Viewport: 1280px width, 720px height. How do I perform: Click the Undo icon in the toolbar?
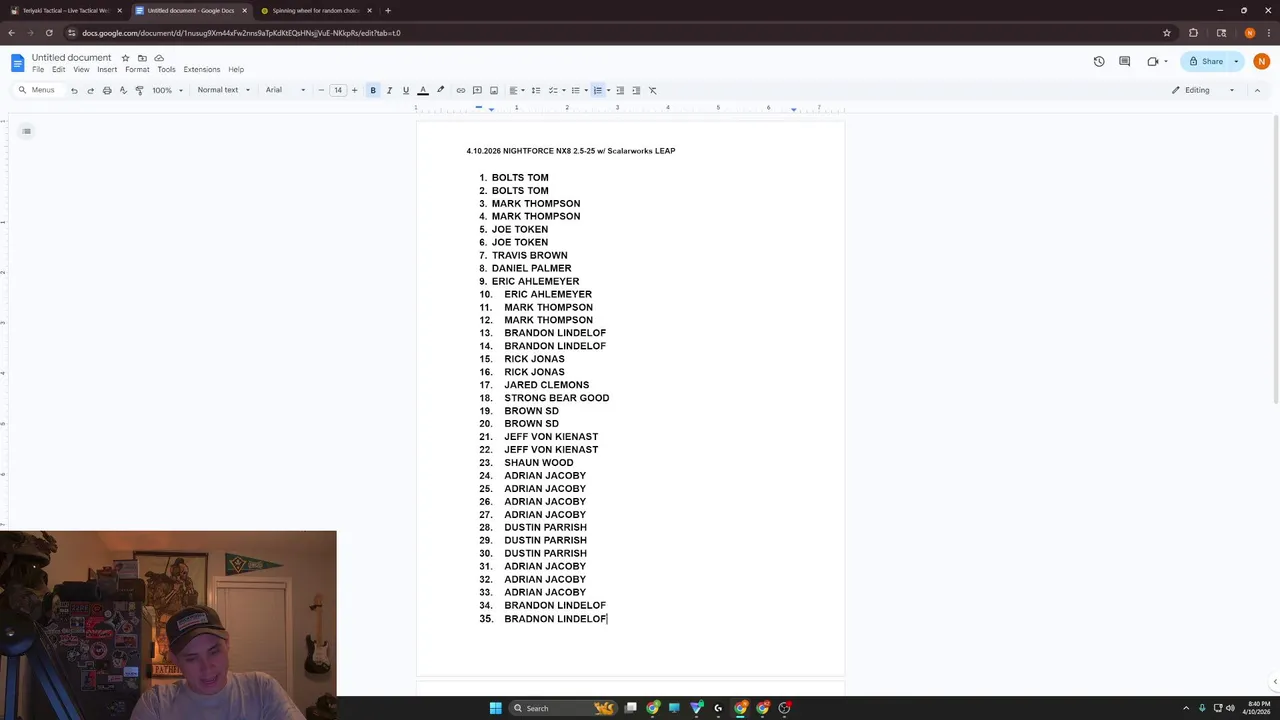pyautogui.click(x=74, y=90)
